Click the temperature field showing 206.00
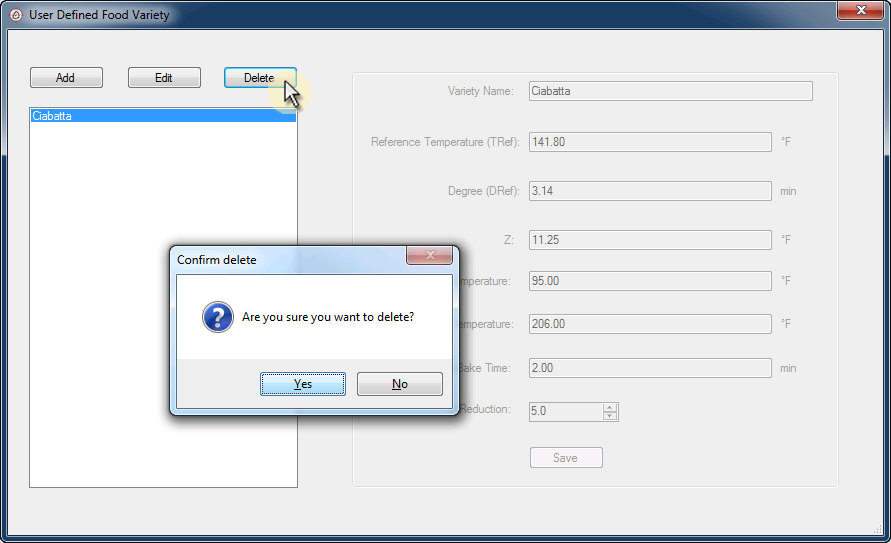 pyautogui.click(x=649, y=324)
